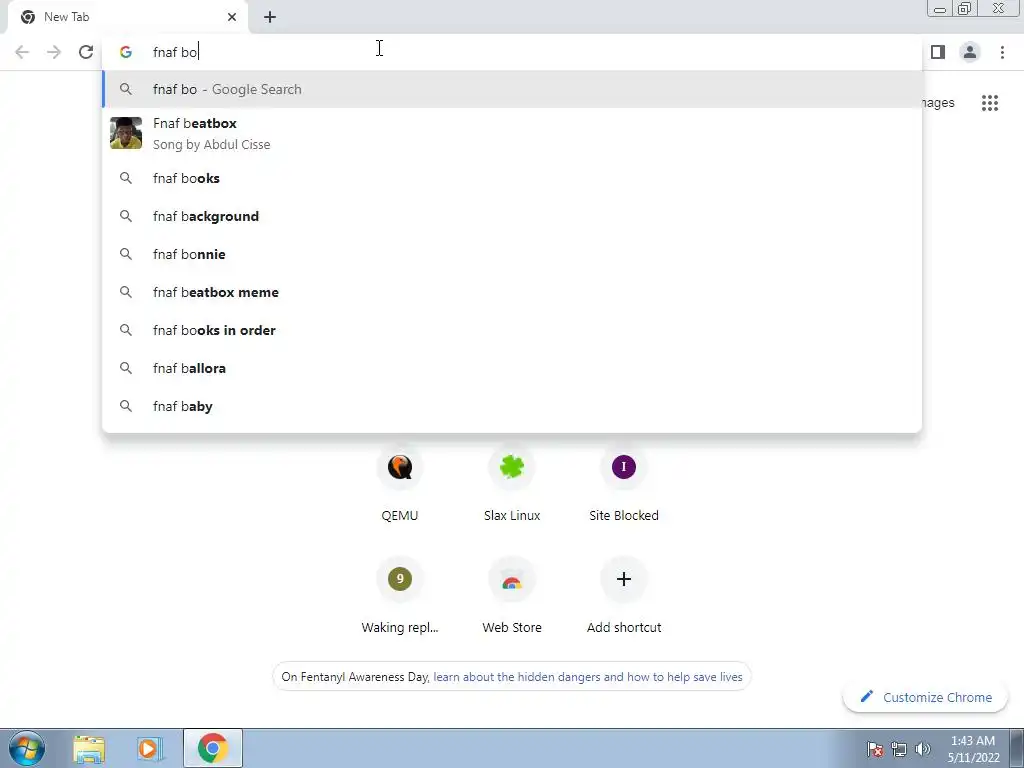The width and height of the screenshot is (1024, 768).
Task: Click the Add shortcut plus tile
Action: tap(624, 597)
